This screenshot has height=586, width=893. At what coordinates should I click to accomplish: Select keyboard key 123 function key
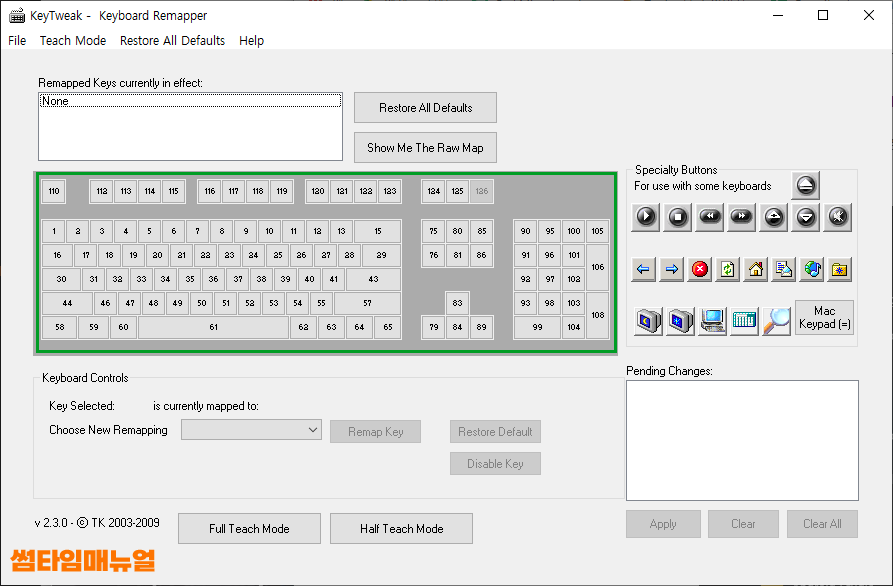tap(390, 191)
